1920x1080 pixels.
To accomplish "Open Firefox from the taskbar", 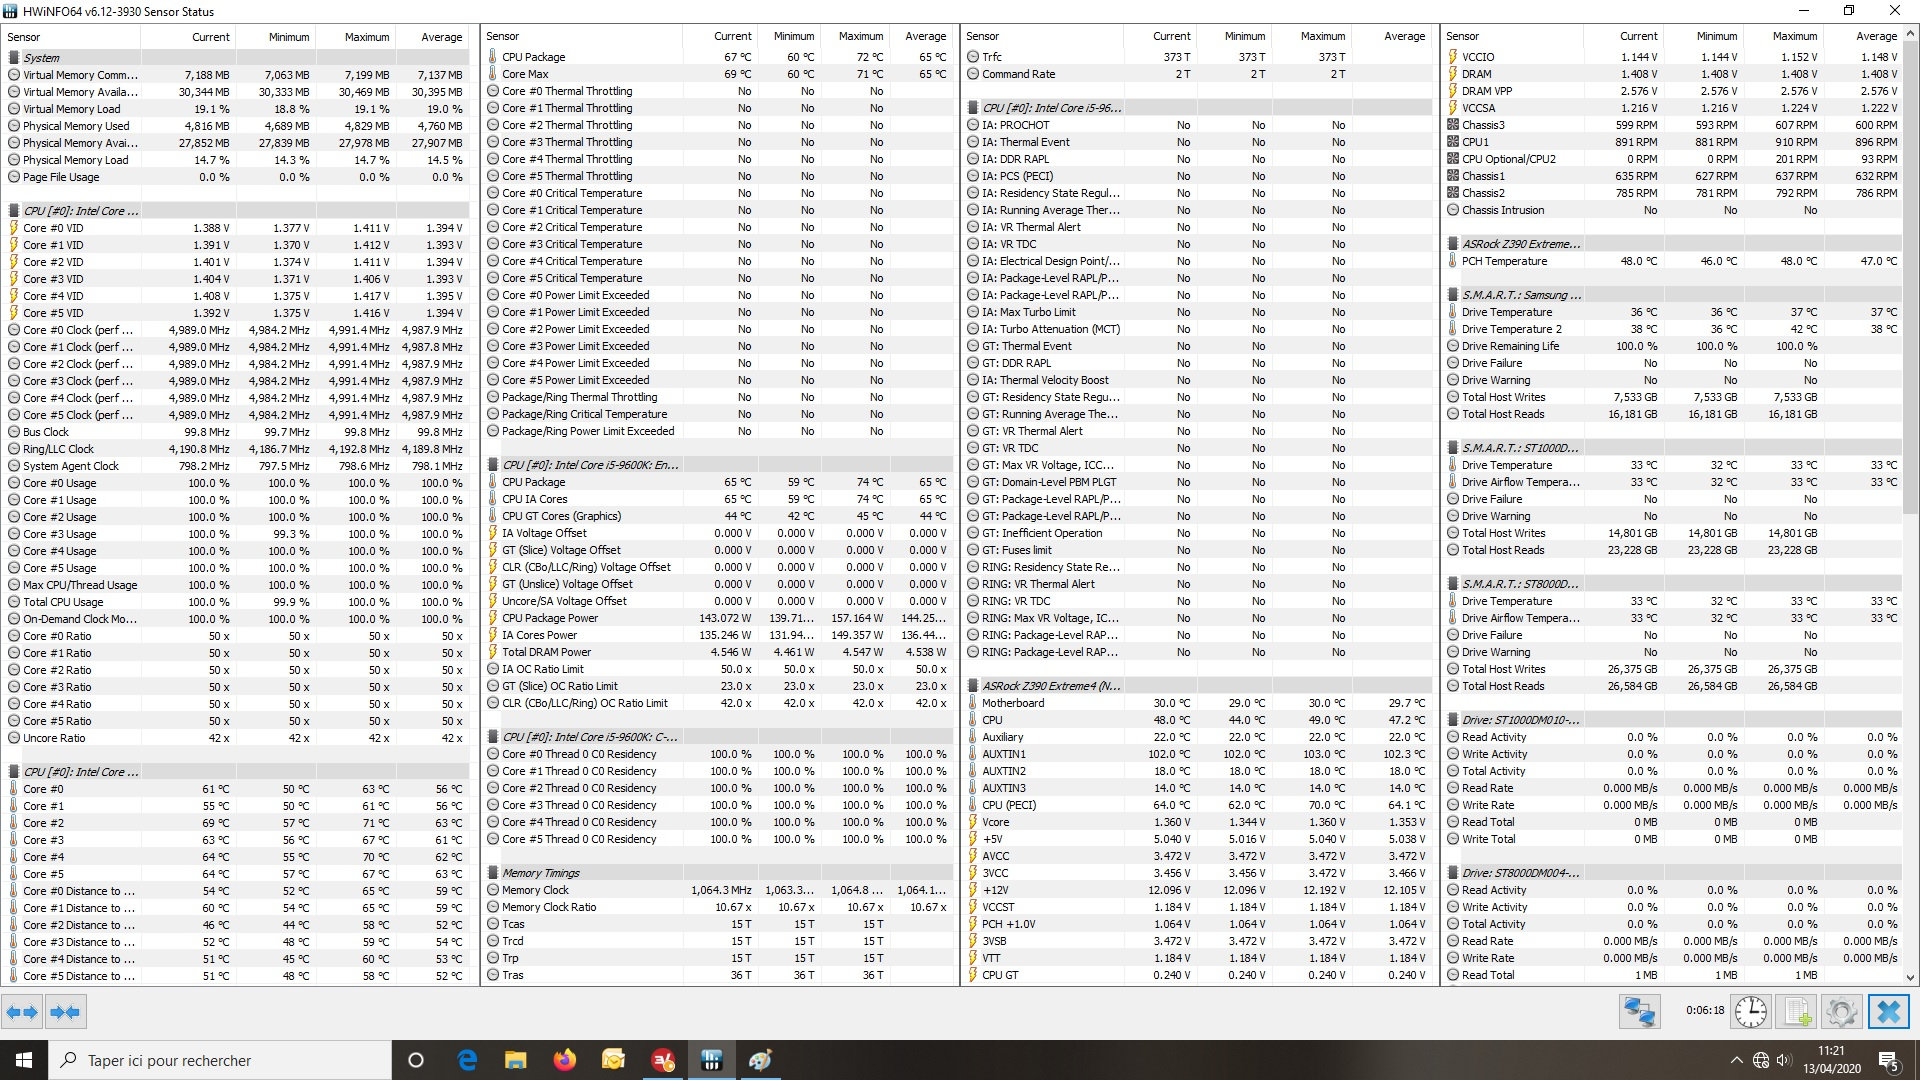I will coord(564,1060).
